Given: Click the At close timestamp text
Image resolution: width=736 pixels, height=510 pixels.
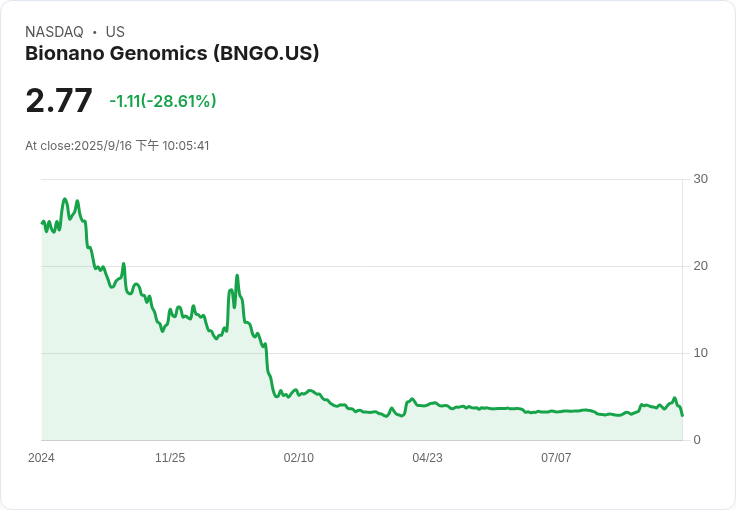Looking at the screenshot, I should [x=117, y=146].
